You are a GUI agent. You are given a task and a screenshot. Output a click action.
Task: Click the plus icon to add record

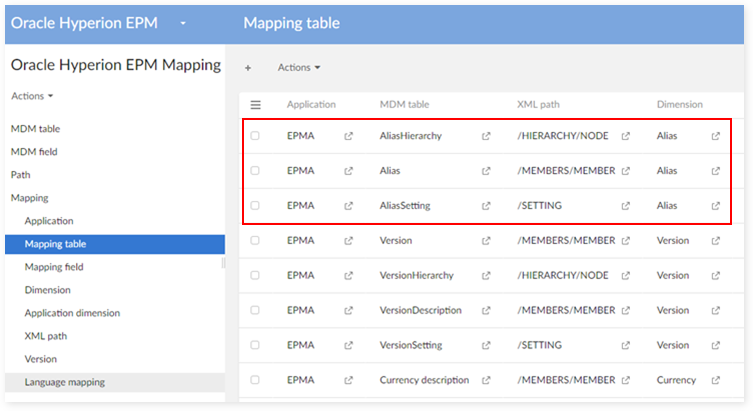coord(248,68)
